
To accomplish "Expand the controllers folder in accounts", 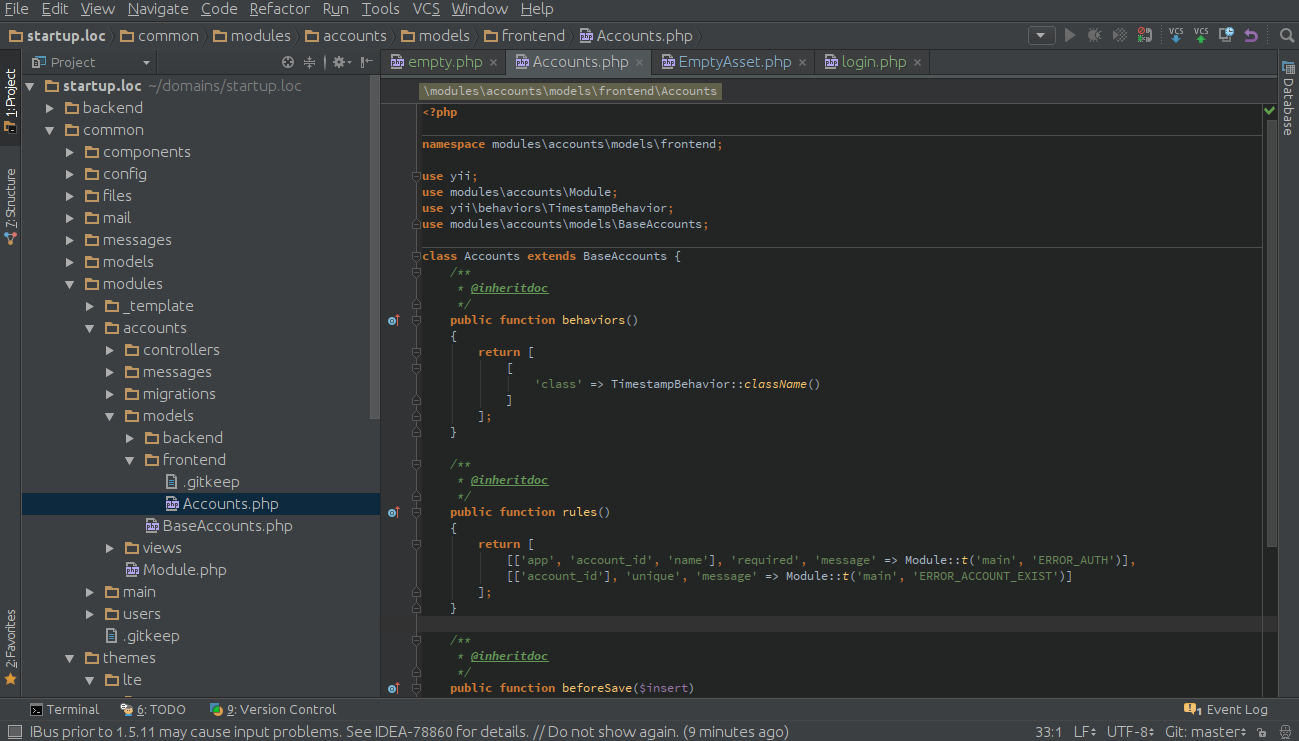I will [111, 350].
